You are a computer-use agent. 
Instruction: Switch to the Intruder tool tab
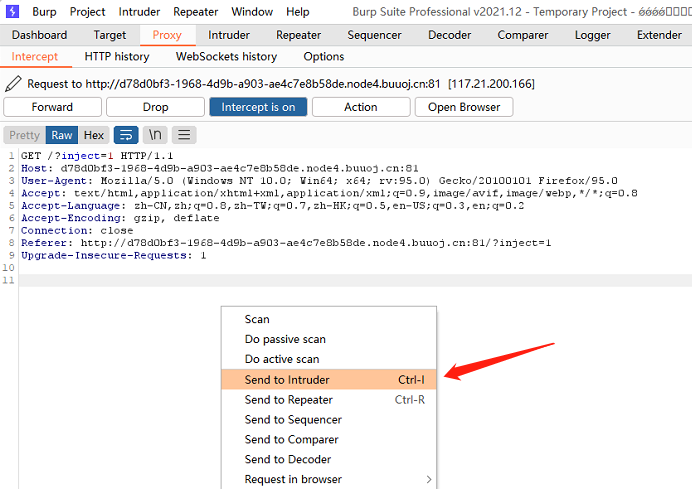coord(229,35)
